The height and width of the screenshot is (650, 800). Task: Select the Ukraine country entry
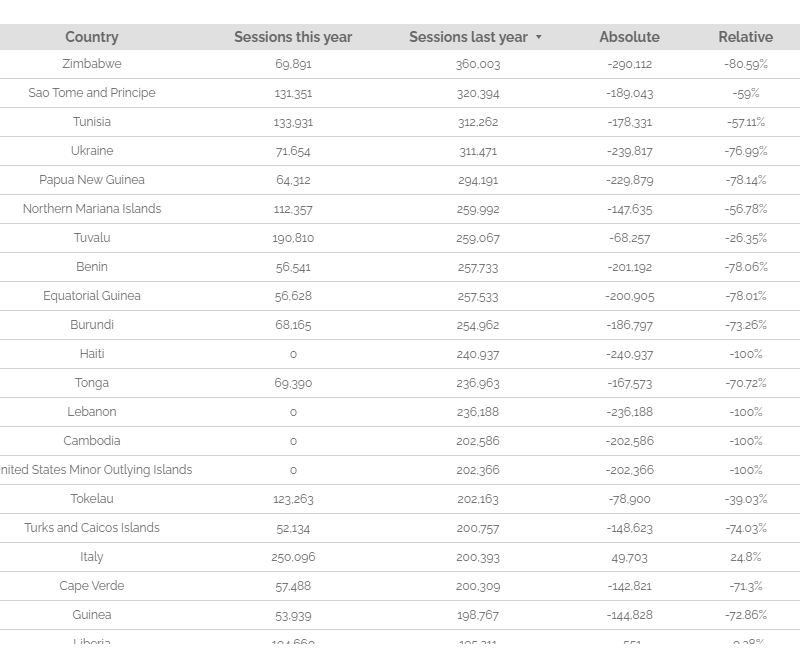[91, 151]
